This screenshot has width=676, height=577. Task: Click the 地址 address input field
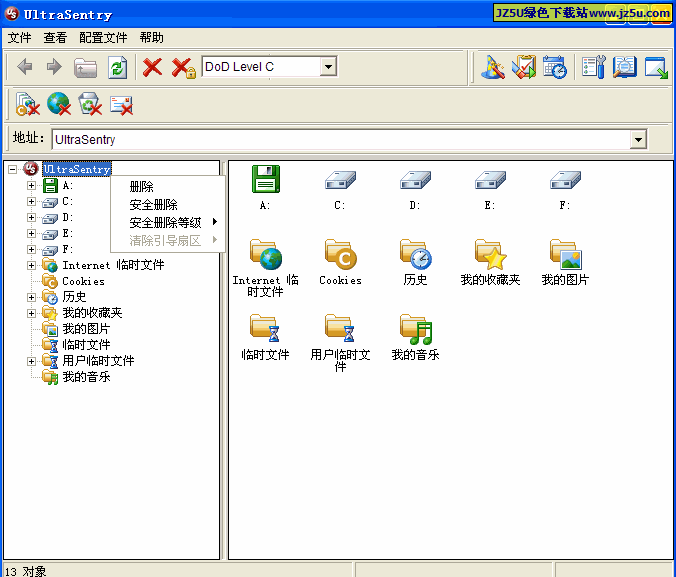click(x=341, y=140)
